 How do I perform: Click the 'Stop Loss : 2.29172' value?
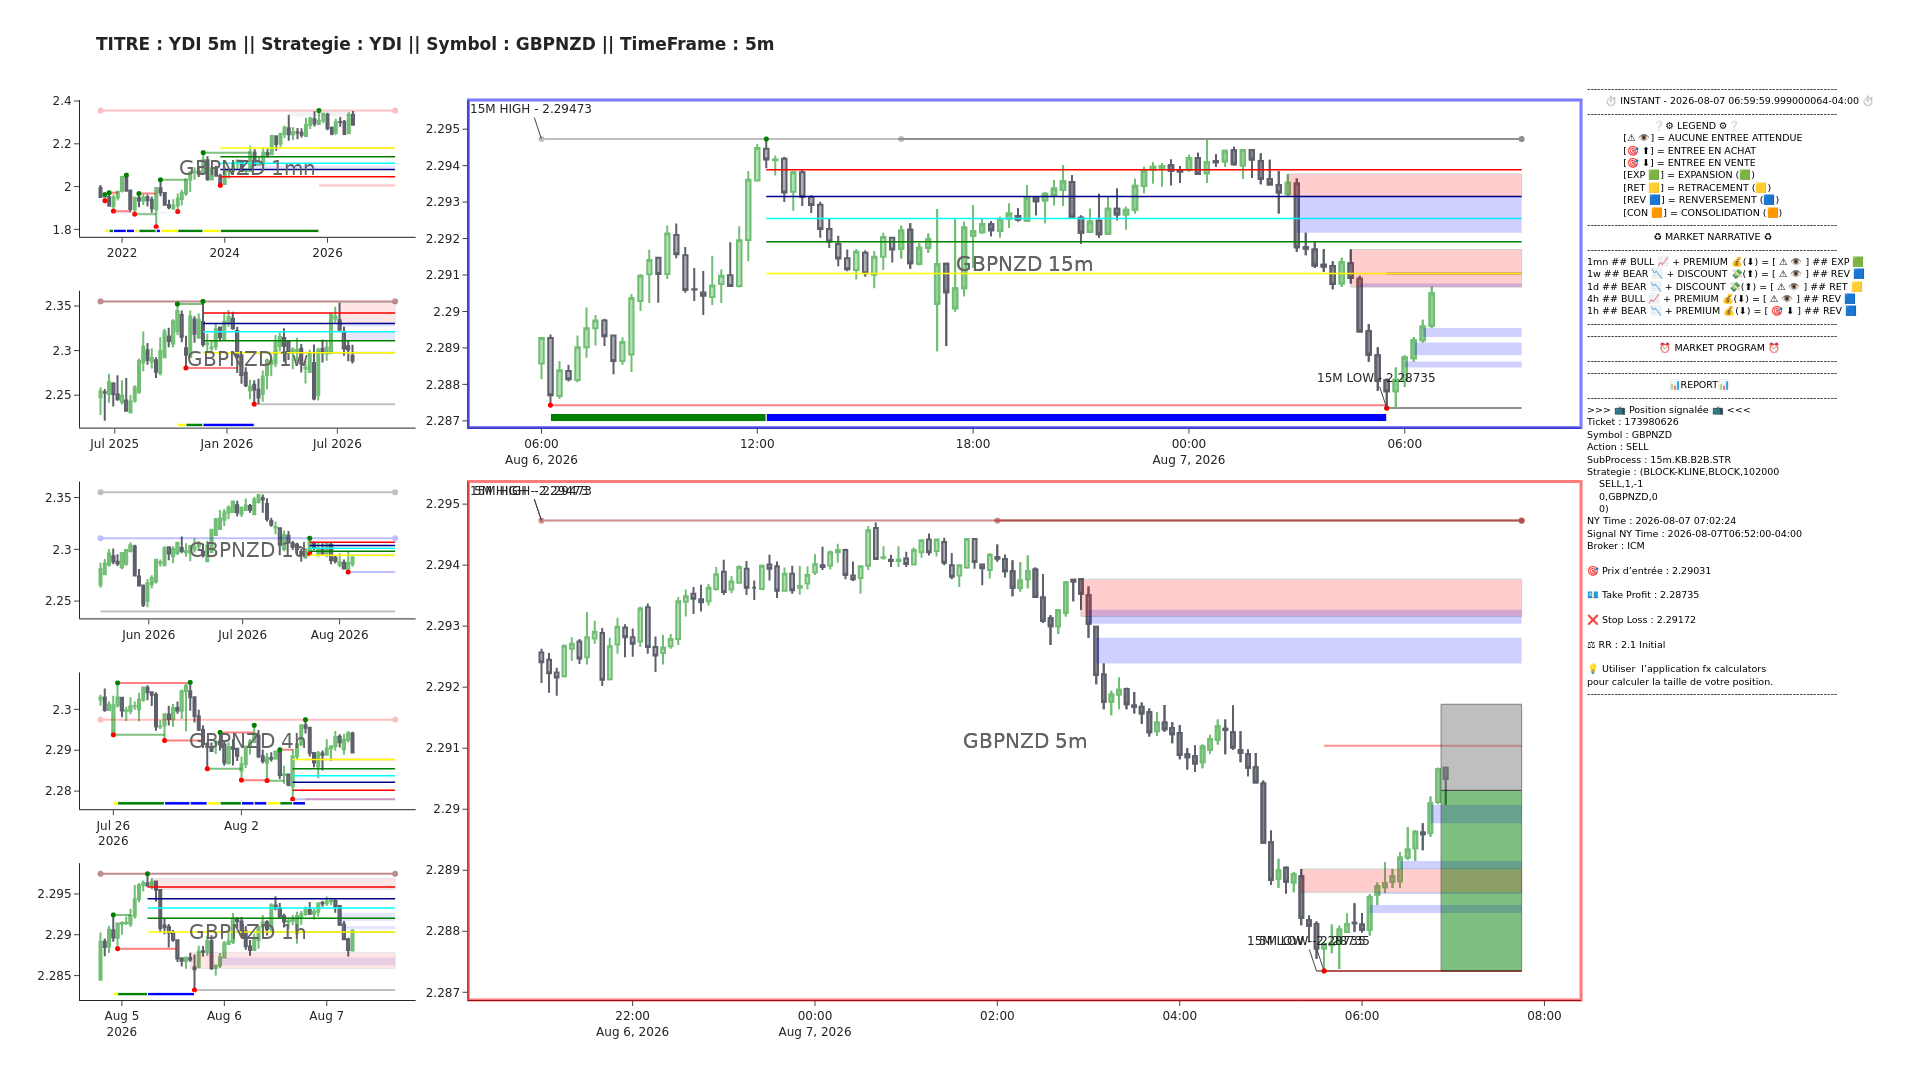[x=1649, y=620]
